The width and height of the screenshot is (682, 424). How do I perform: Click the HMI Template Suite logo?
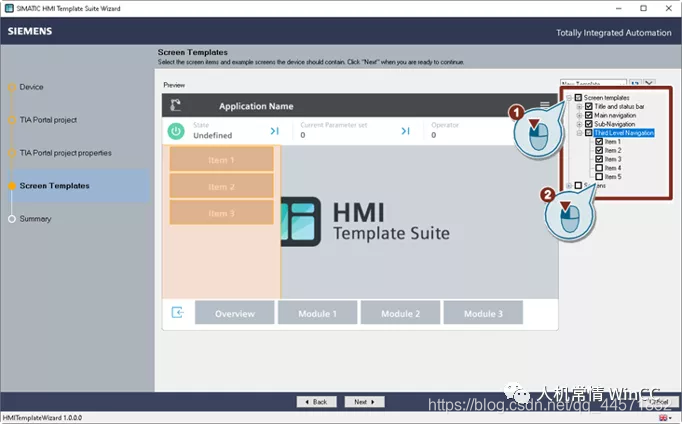[x=364, y=222]
